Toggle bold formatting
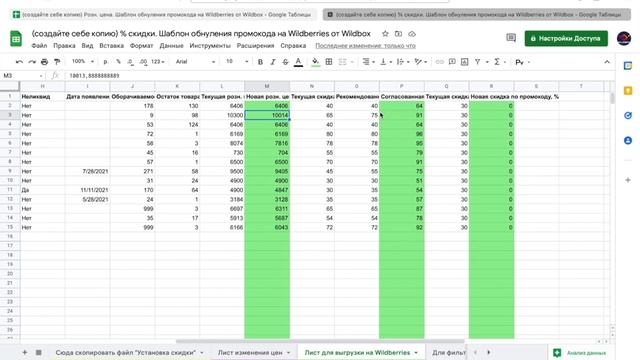640x360 pixels. 260,62
